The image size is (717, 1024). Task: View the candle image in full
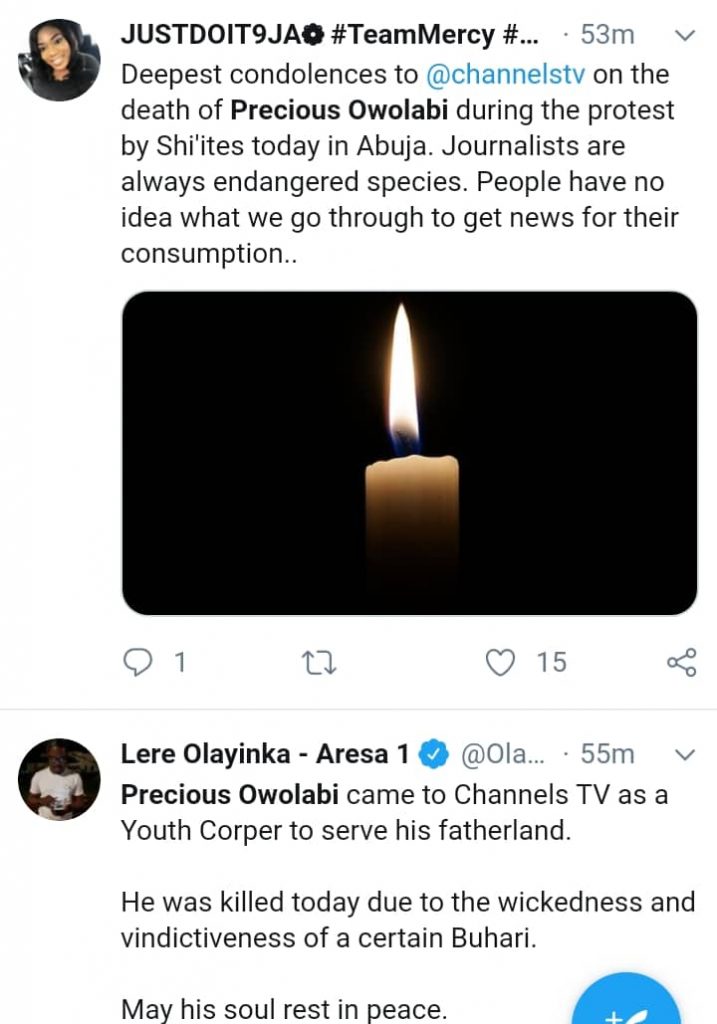(x=409, y=453)
